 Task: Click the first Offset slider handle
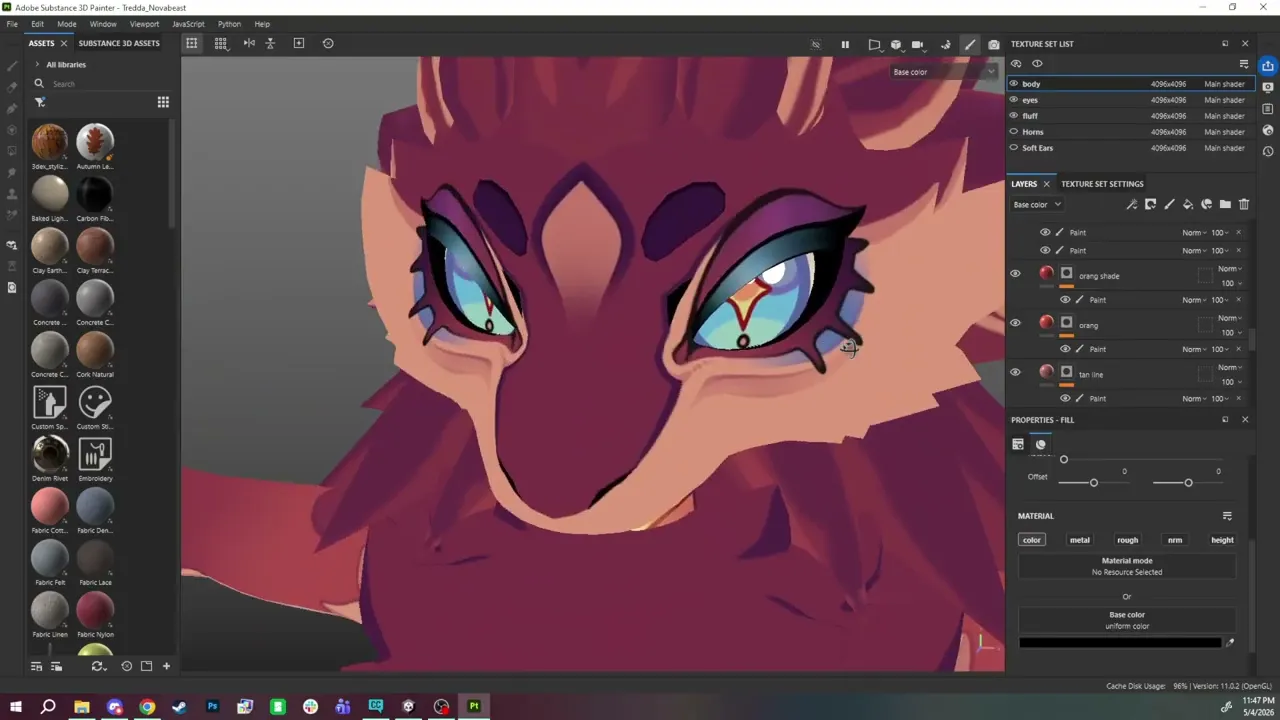point(1093,483)
